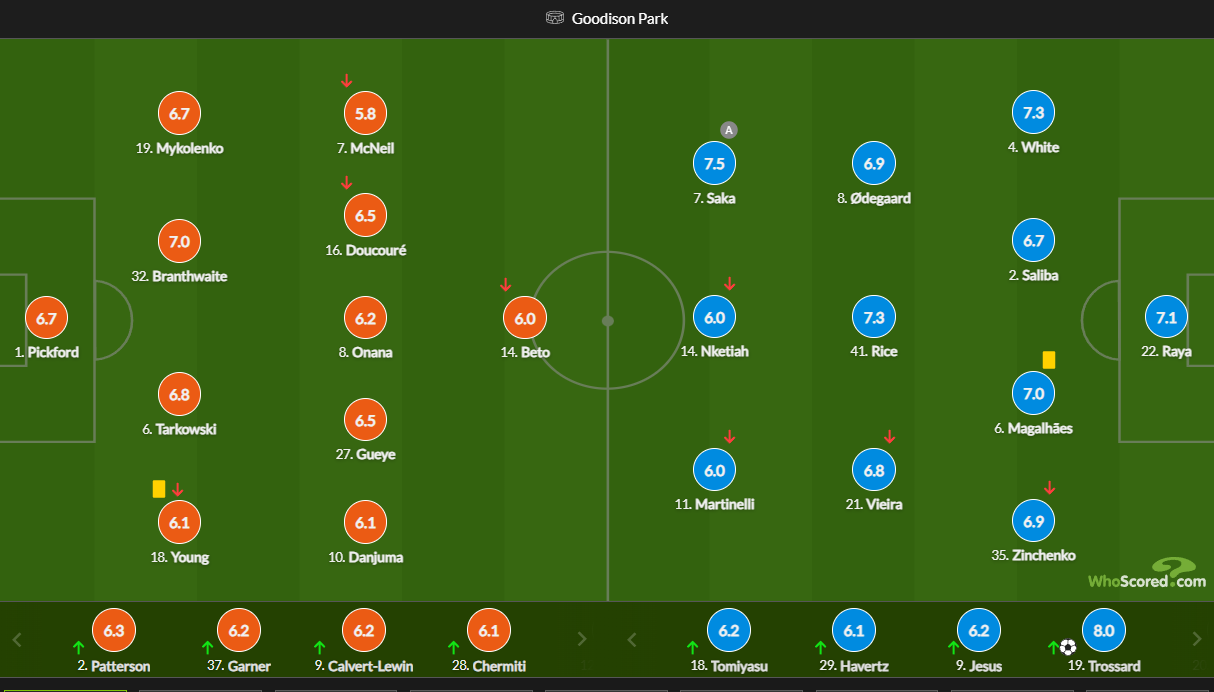Click Saka's assist badge icon
The image size is (1214, 692).
pos(729,130)
